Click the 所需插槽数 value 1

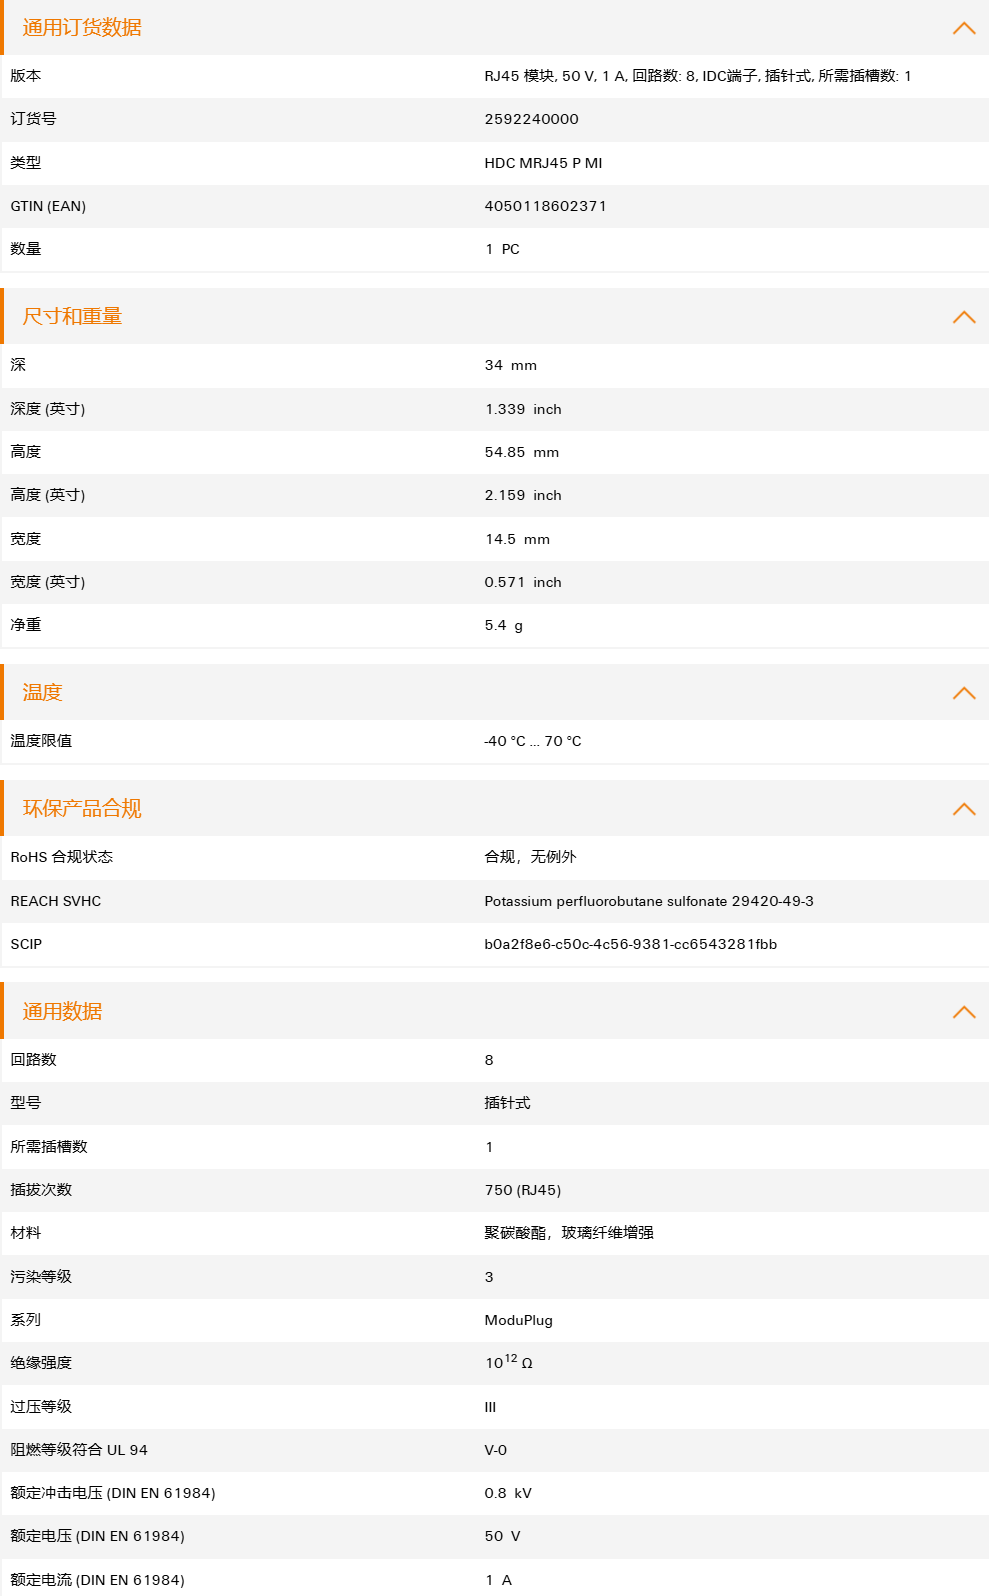(489, 1147)
